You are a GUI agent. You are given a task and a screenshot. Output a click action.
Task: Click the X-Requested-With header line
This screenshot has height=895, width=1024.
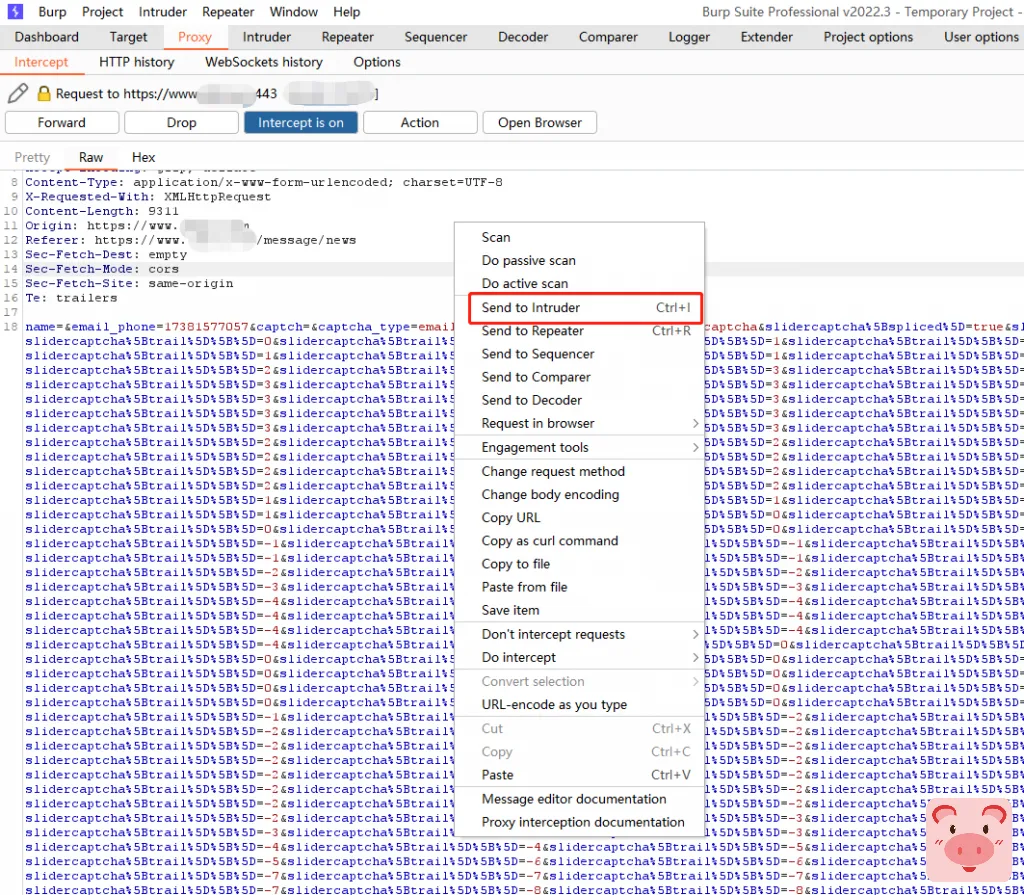(148, 197)
